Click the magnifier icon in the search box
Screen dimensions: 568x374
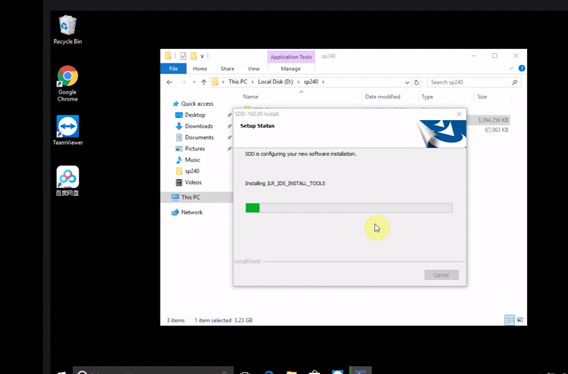pyautogui.click(x=514, y=82)
